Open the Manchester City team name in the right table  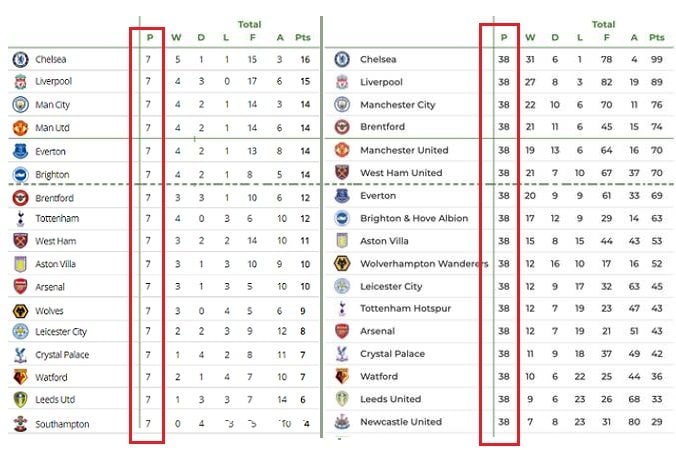(x=397, y=105)
